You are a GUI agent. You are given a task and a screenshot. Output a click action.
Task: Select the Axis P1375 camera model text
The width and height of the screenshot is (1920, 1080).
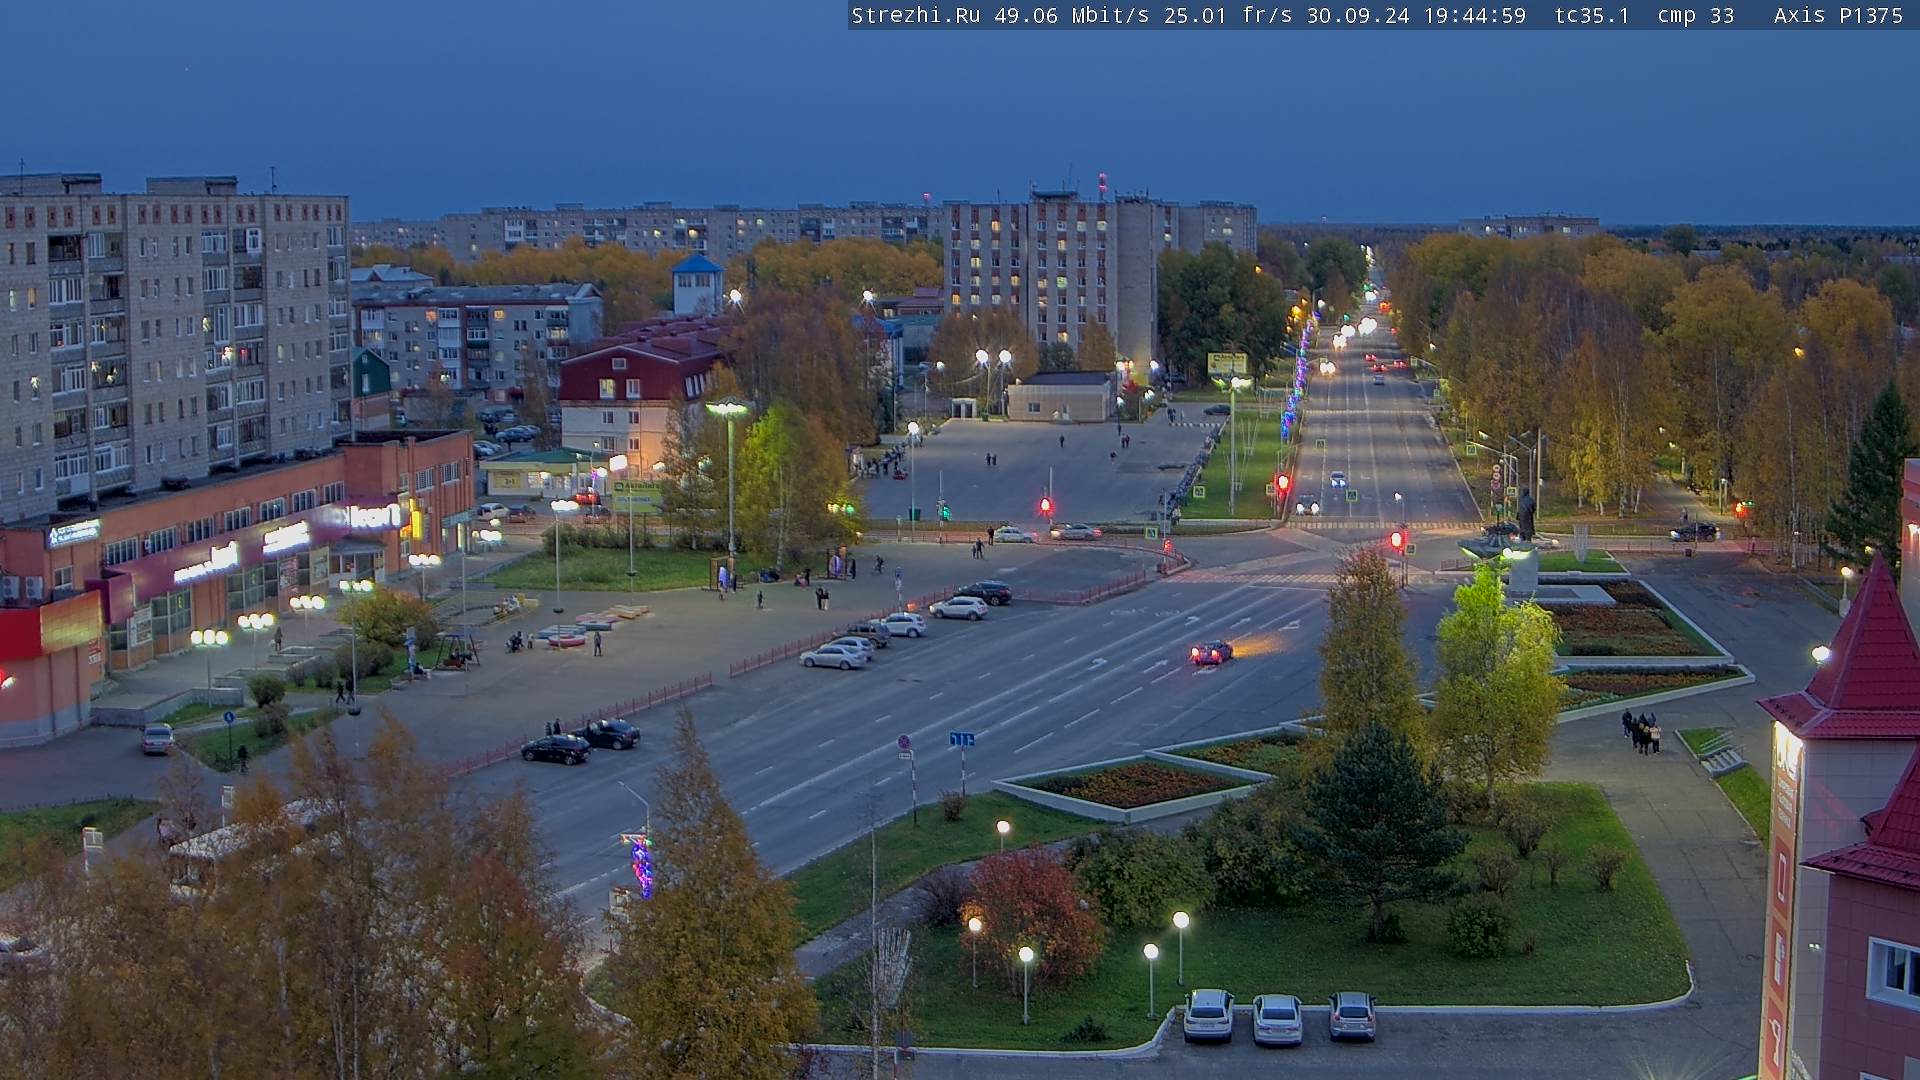point(1838,15)
